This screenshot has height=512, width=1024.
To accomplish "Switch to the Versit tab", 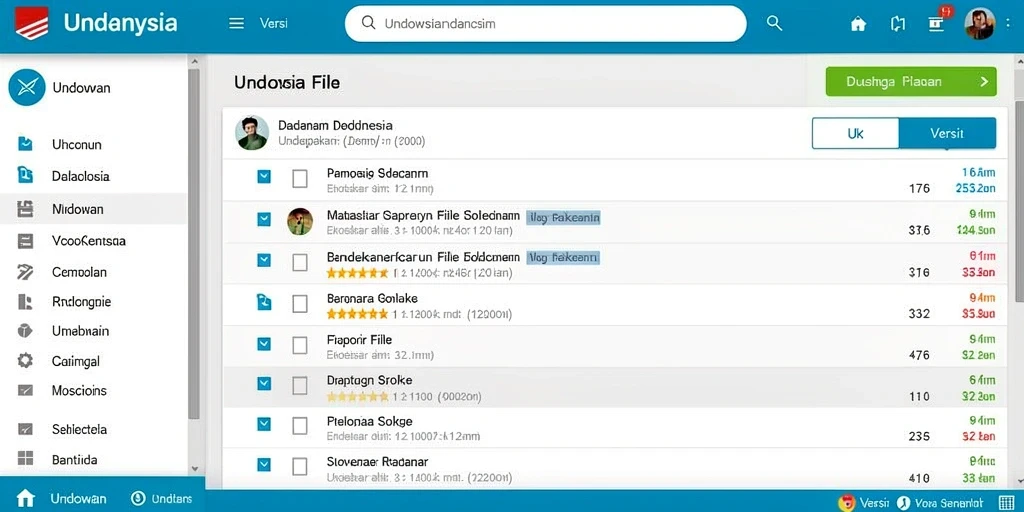I will tap(947, 133).
